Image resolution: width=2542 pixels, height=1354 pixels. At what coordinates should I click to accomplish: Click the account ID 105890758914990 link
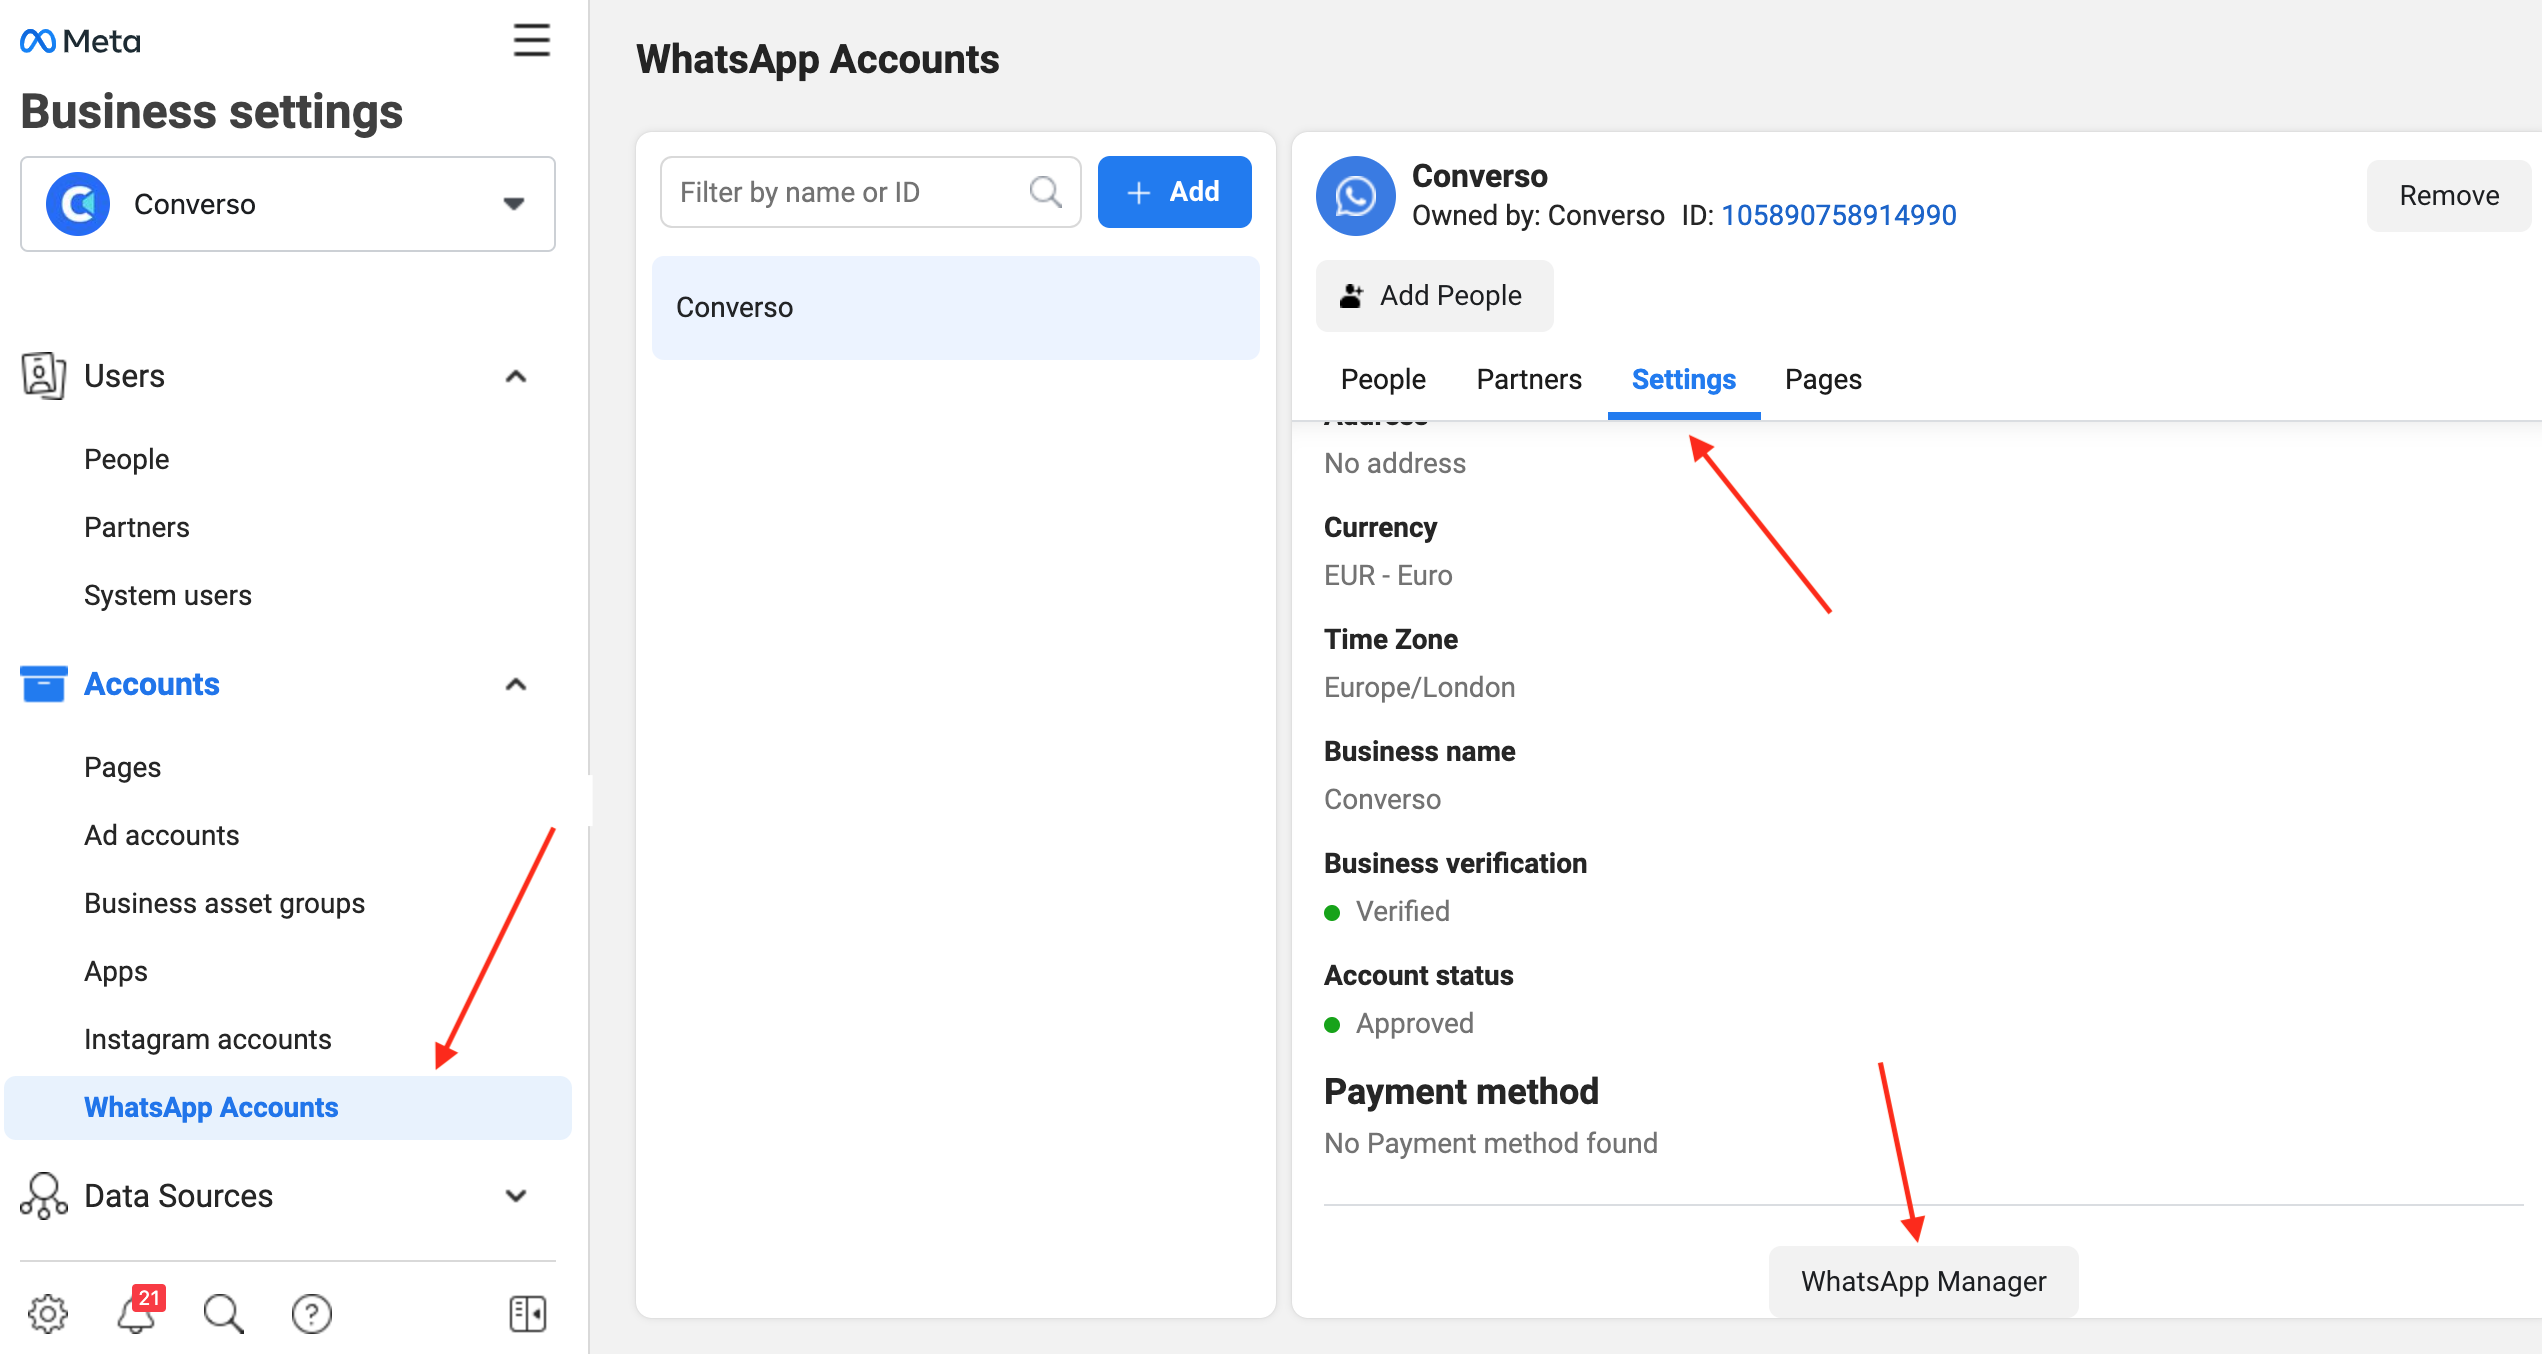(1838, 215)
